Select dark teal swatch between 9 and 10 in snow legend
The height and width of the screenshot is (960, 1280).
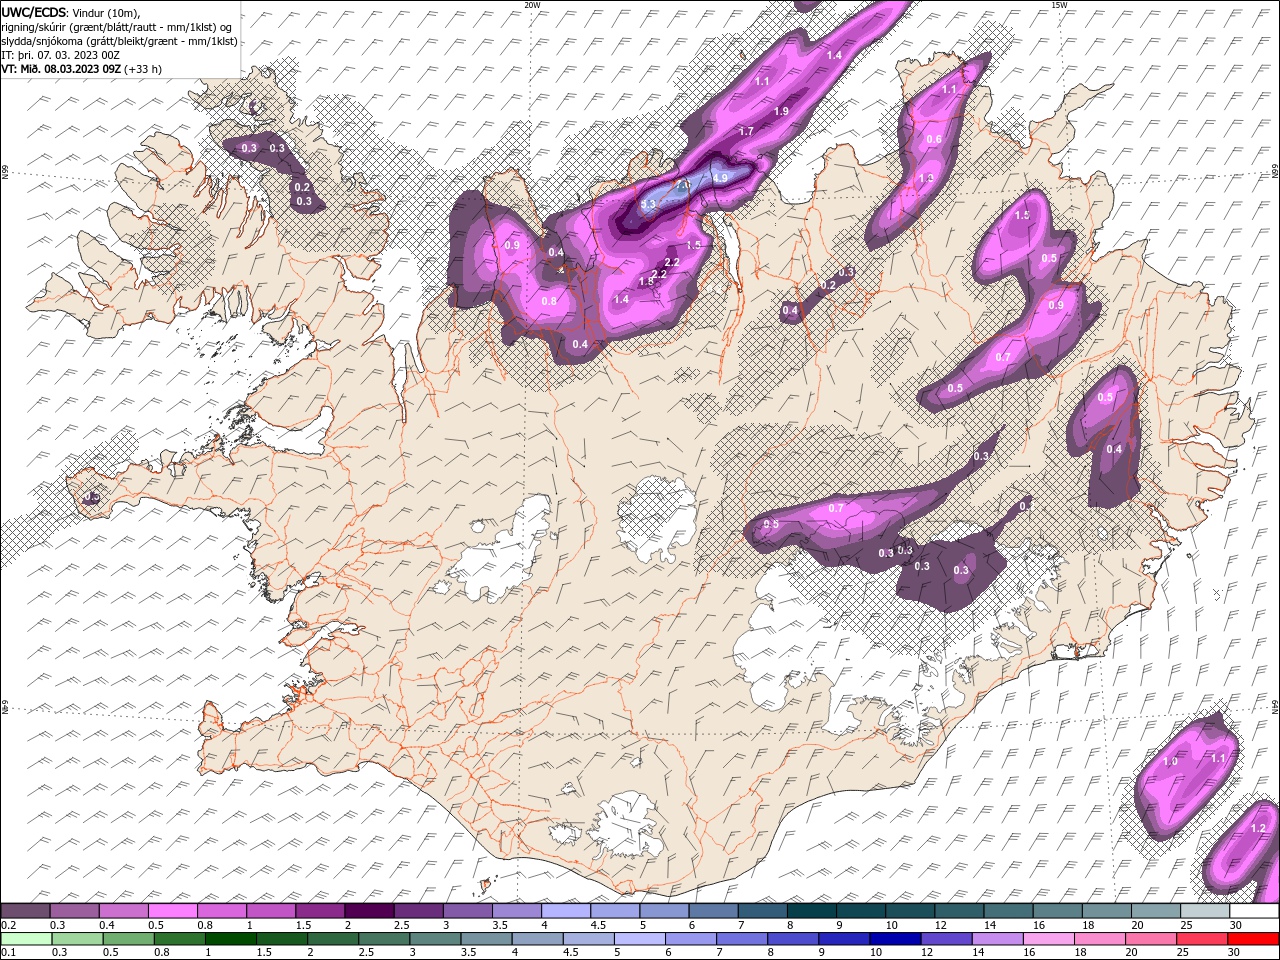[862, 911]
